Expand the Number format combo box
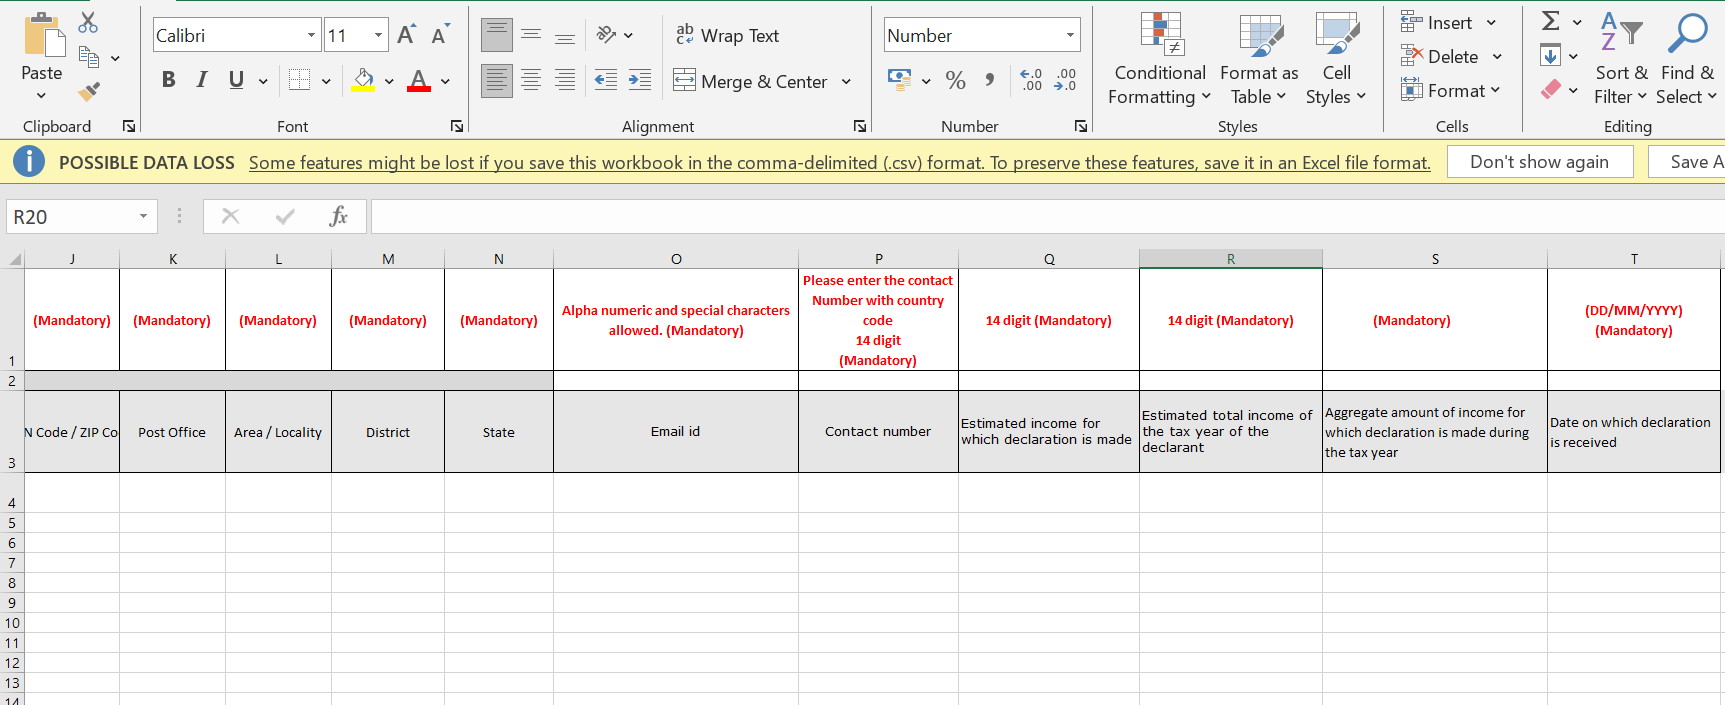The height and width of the screenshot is (705, 1725). tap(1070, 35)
